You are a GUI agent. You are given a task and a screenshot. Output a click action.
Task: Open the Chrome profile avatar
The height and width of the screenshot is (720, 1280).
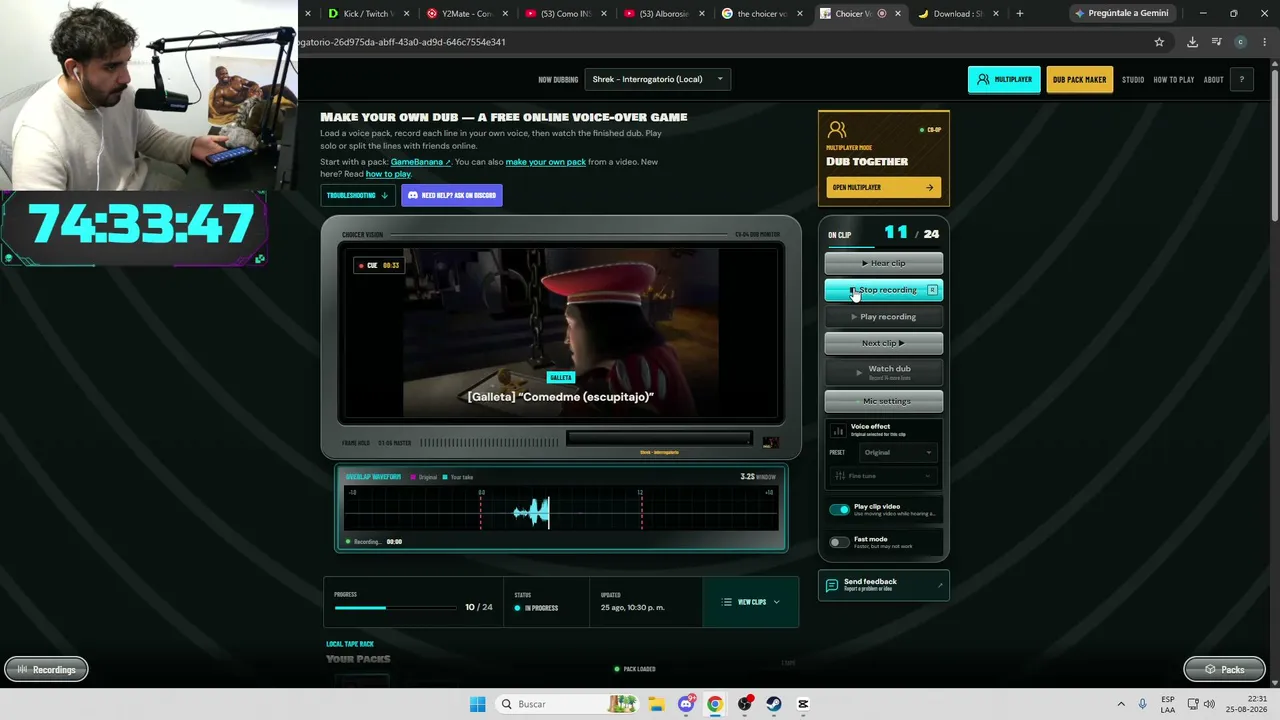[1241, 42]
